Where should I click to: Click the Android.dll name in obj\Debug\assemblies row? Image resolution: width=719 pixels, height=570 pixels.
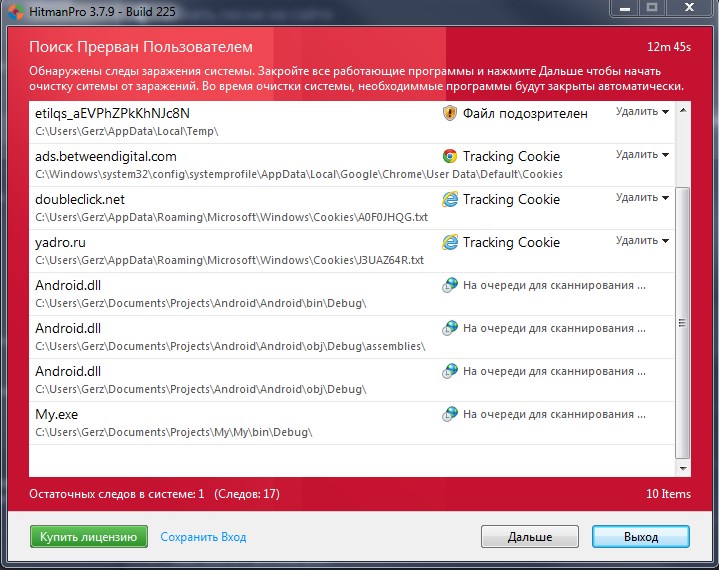(68, 328)
